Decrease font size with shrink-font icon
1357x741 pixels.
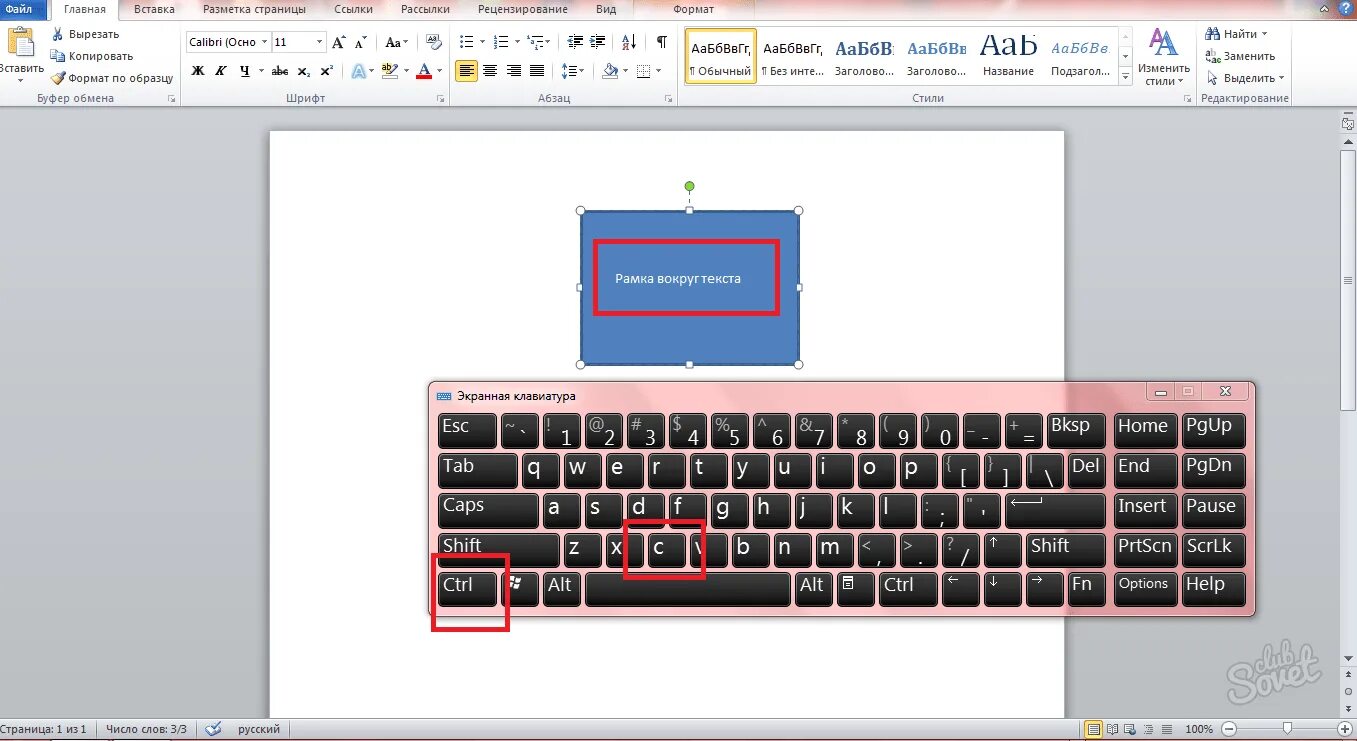(x=359, y=42)
